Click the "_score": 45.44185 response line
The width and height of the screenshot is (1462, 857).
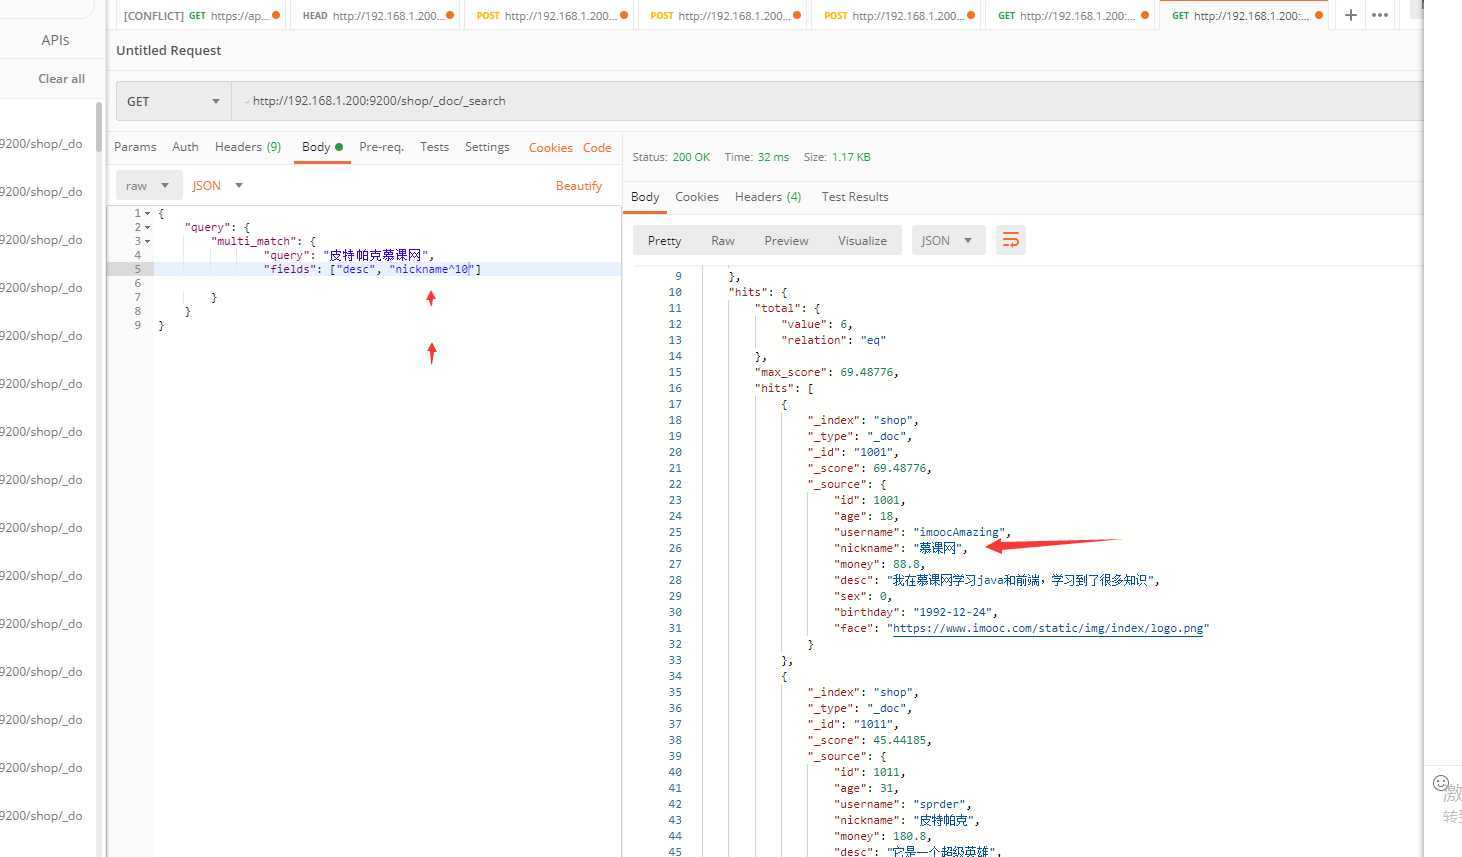[869, 740]
